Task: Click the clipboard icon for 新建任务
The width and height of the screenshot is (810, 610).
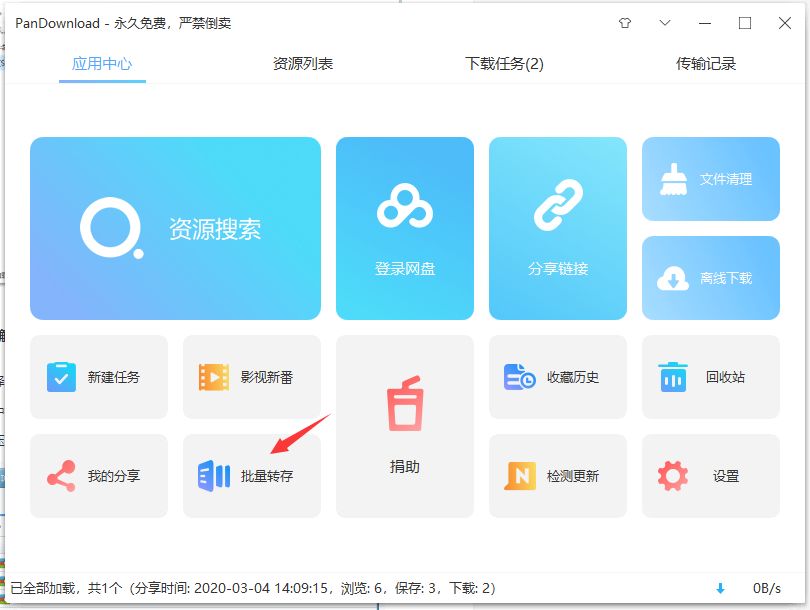Action: [x=61, y=377]
